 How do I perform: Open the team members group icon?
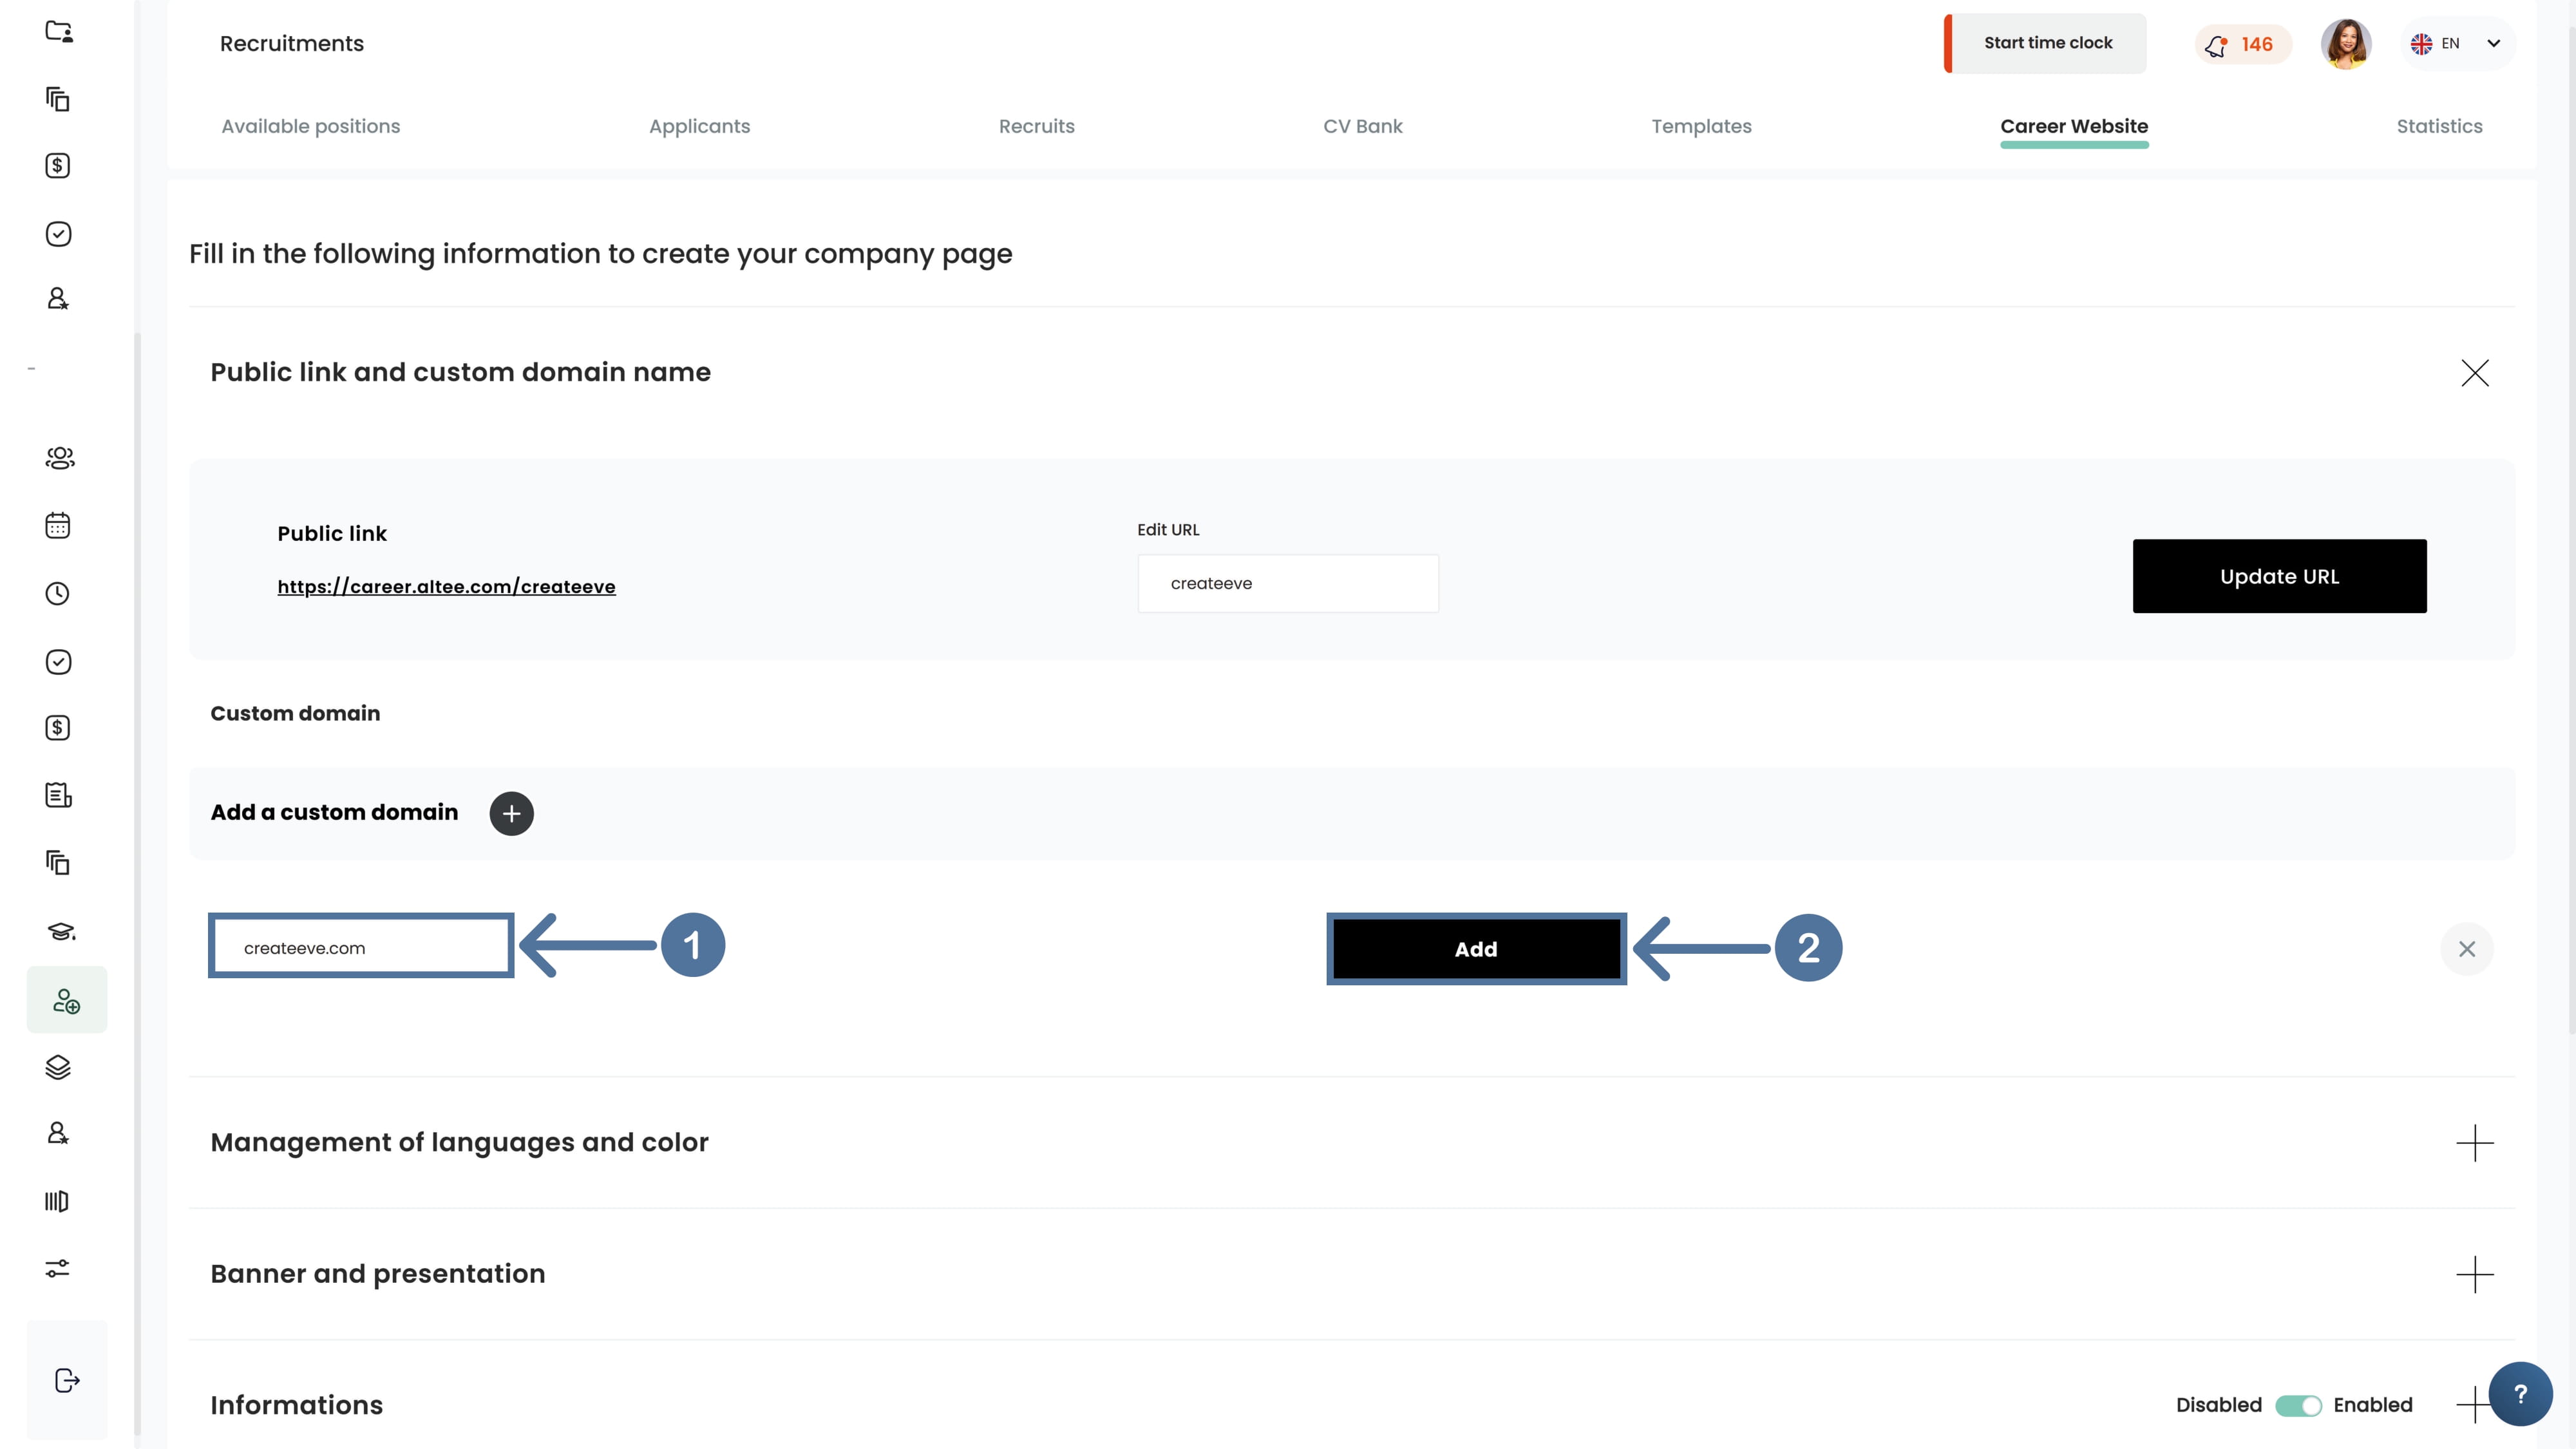(x=59, y=458)
